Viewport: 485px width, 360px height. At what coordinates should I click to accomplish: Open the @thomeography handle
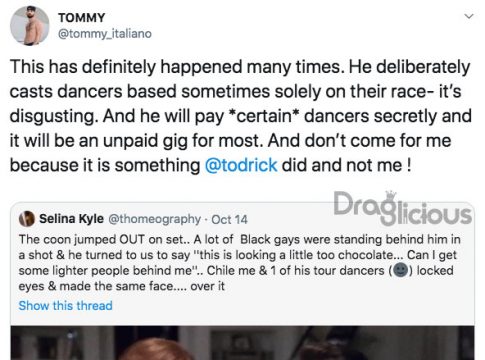tap(155, 219)
